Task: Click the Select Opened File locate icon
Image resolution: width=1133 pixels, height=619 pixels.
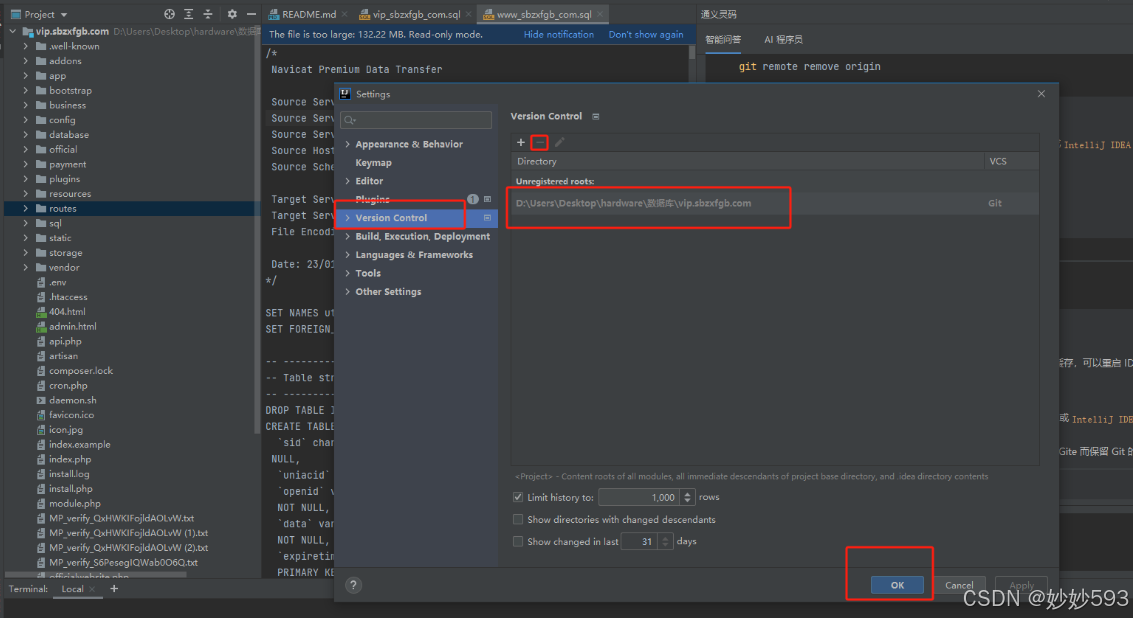Action: pos(169,14)
